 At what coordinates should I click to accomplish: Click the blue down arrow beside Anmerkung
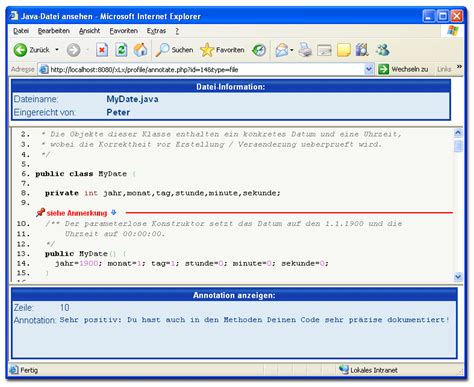point(113,212)
